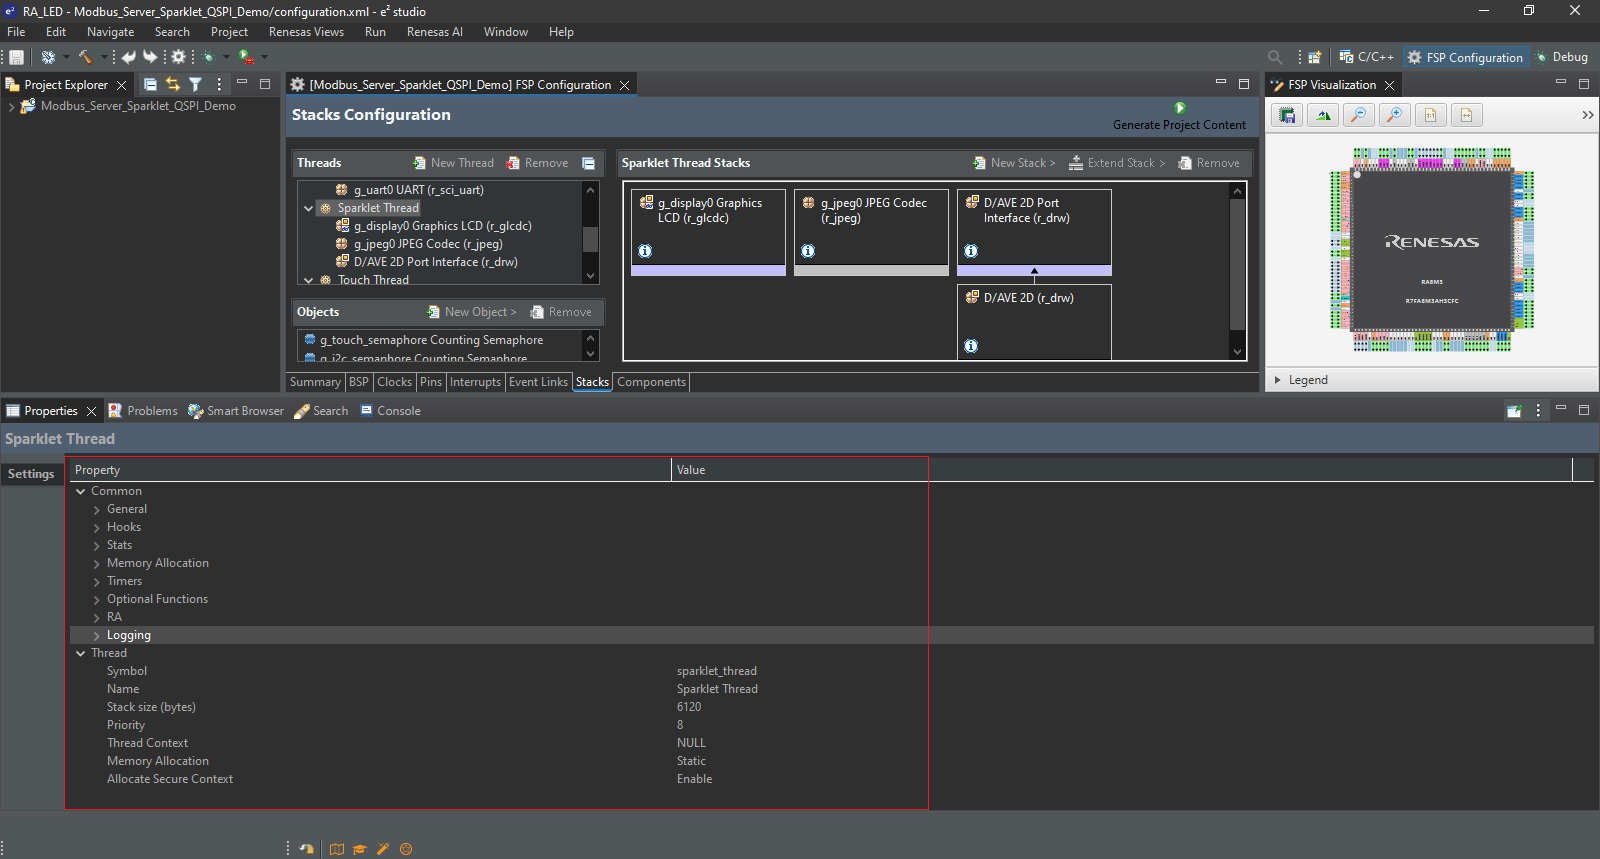Click info icon on g_jpeg0 JPEG Codec stack
Image resolution: width=1600 pixels, height=859 pixels.
[x=808, y=251]
